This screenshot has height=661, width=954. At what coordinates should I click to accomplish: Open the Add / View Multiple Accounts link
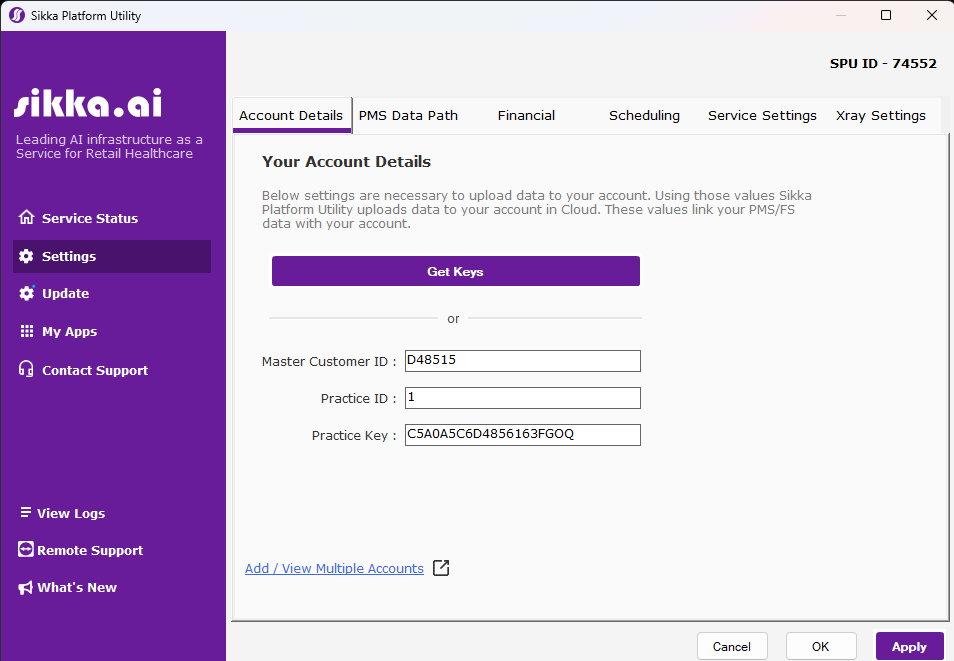pos(334,568)
